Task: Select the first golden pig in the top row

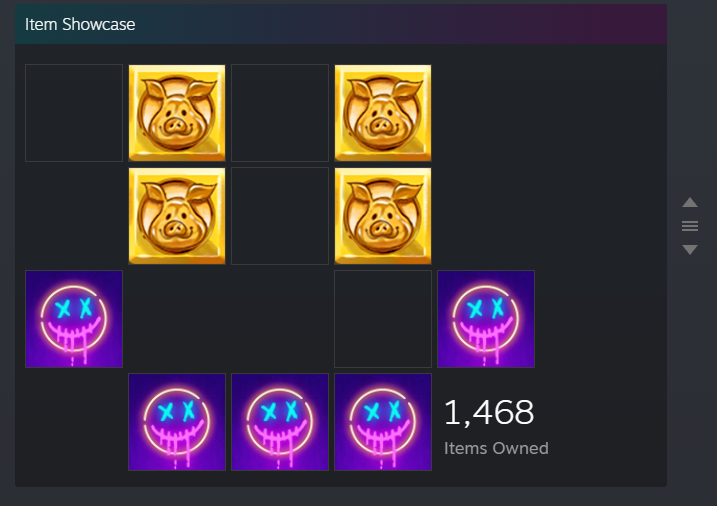Action: 177,113
